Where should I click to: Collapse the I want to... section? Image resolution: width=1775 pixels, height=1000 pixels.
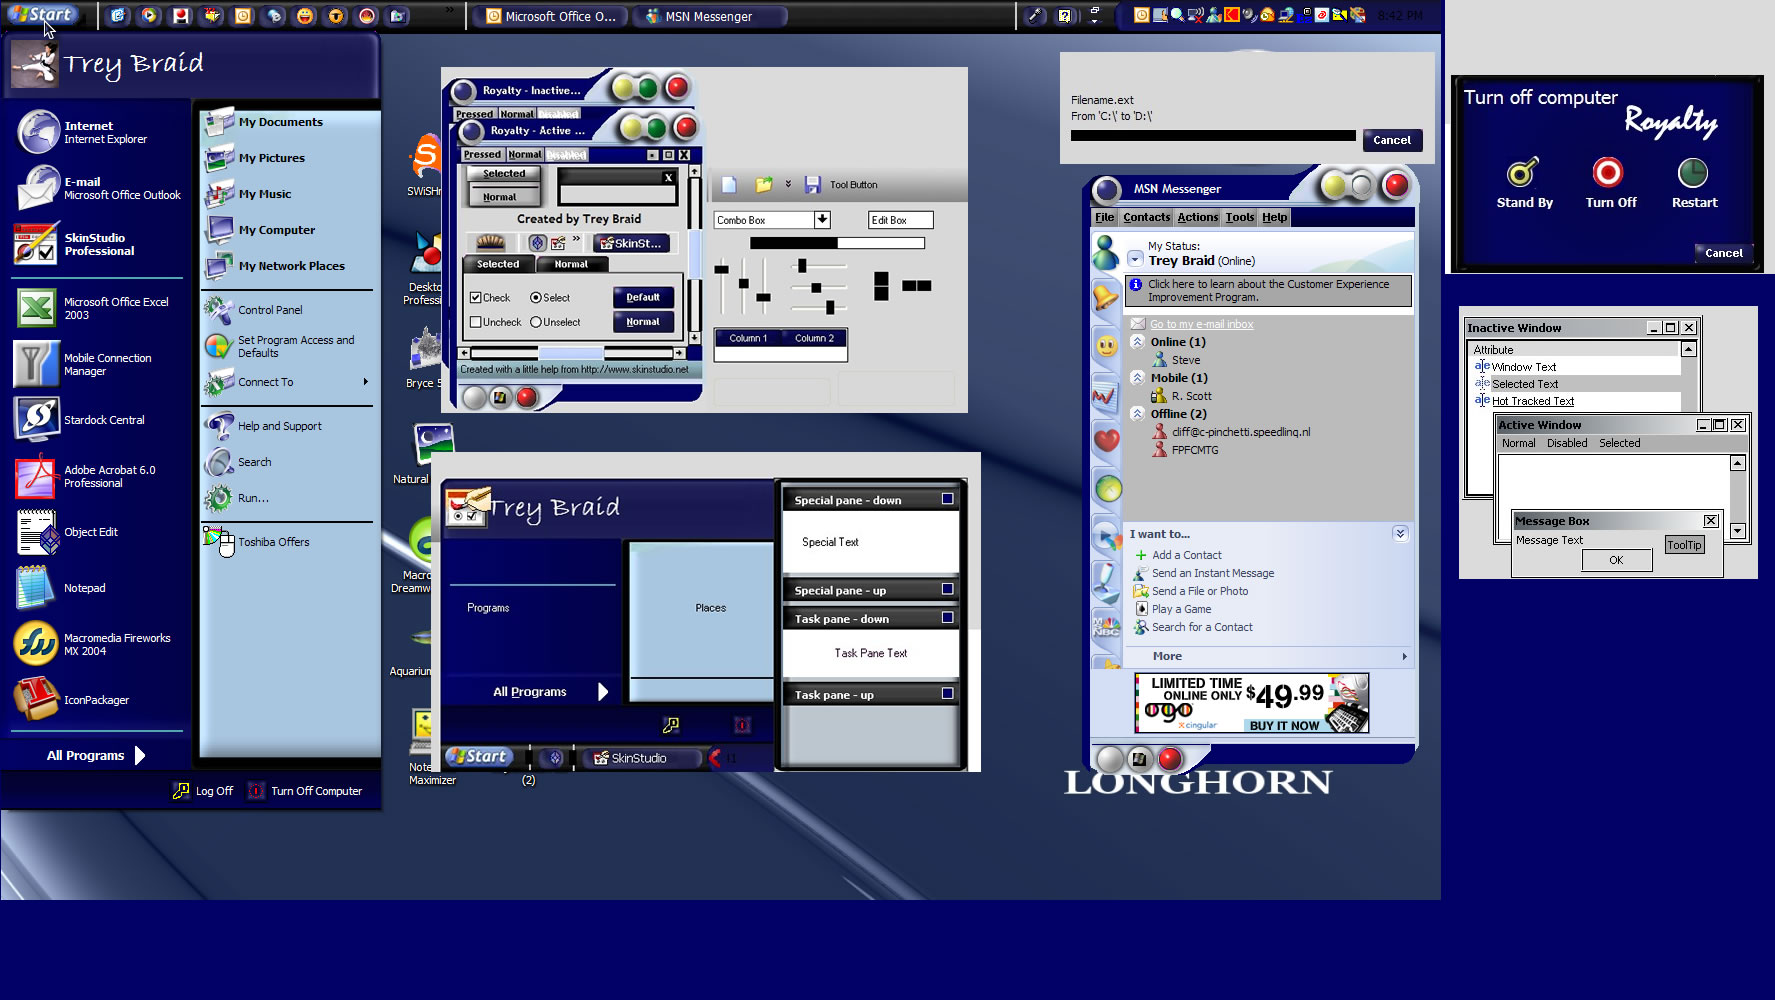1400,534
